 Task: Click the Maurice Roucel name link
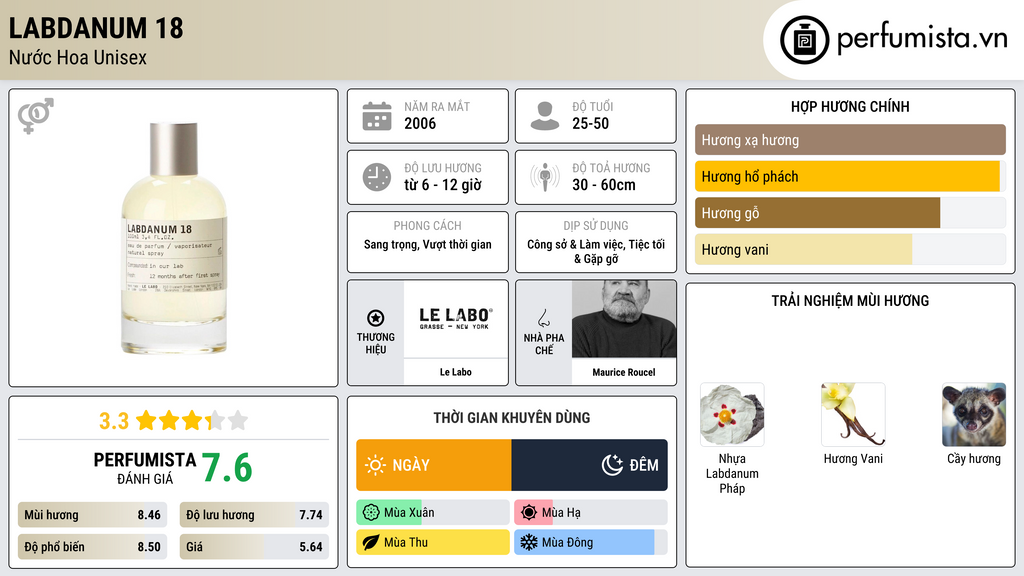pos(624,372)
